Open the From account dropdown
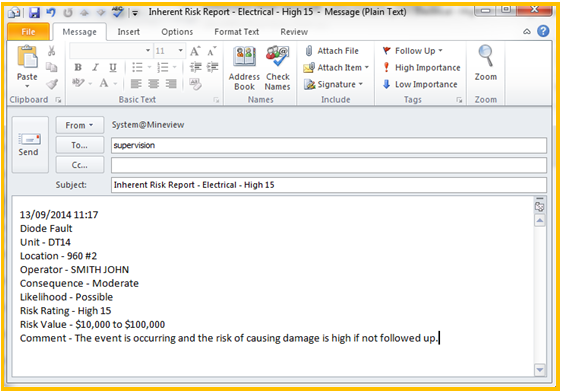 click(79, 125)
